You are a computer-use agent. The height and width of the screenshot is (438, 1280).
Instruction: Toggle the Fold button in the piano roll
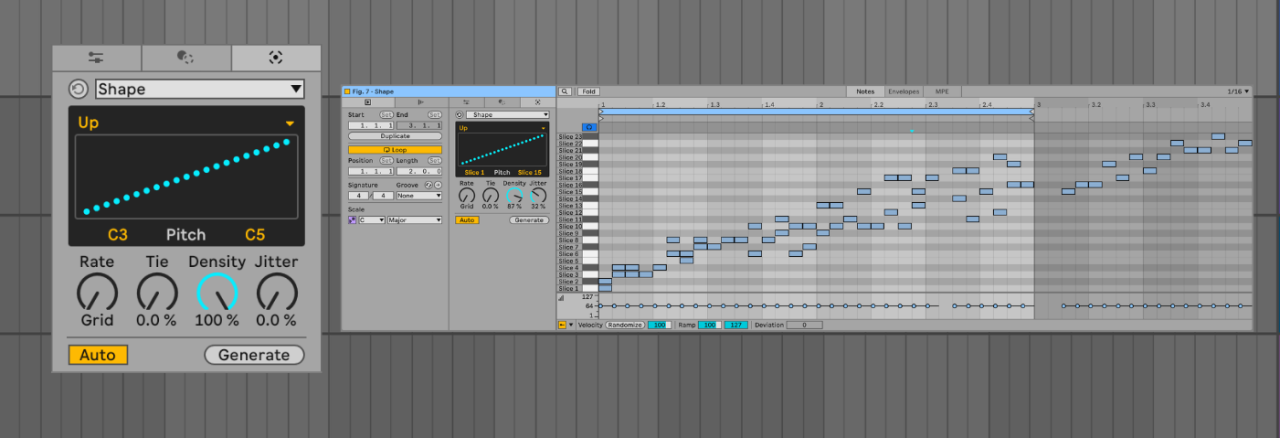tap(588, 91)
